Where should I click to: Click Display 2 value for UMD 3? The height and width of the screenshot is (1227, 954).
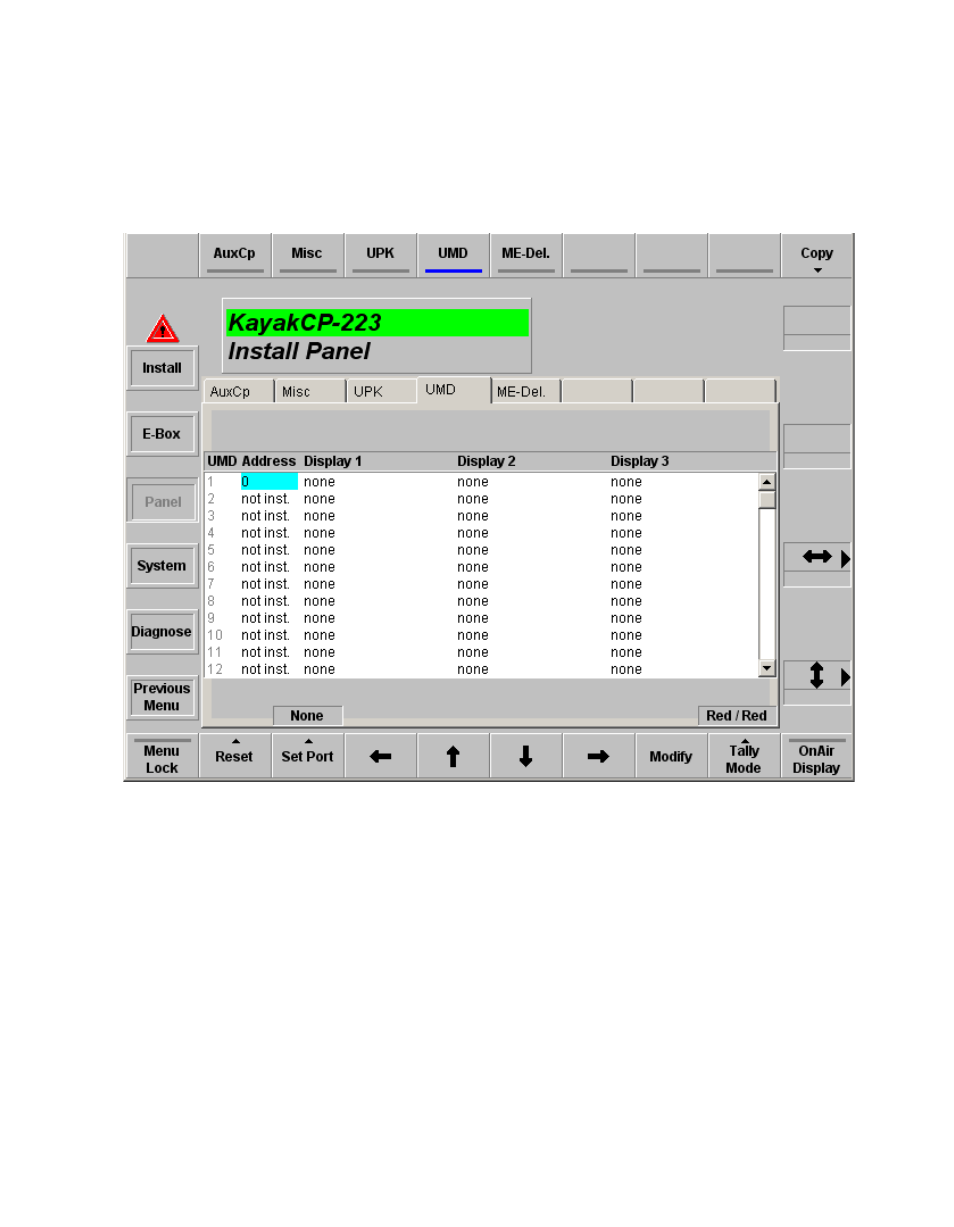coord(473,516)
